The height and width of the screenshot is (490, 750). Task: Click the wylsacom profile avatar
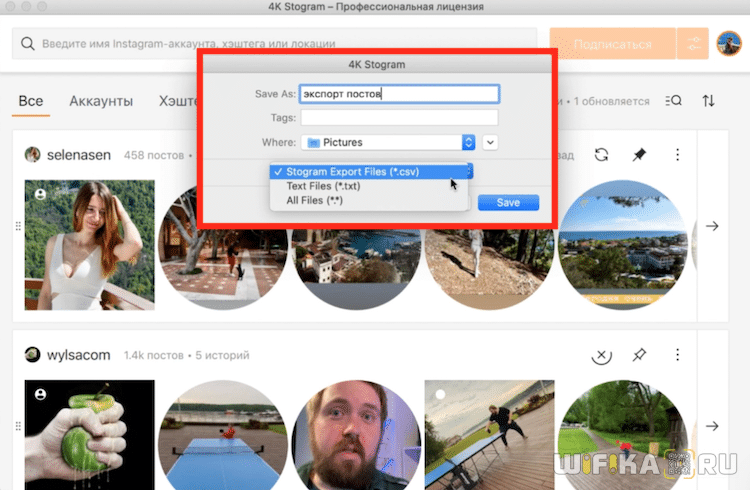pos(33,355)
